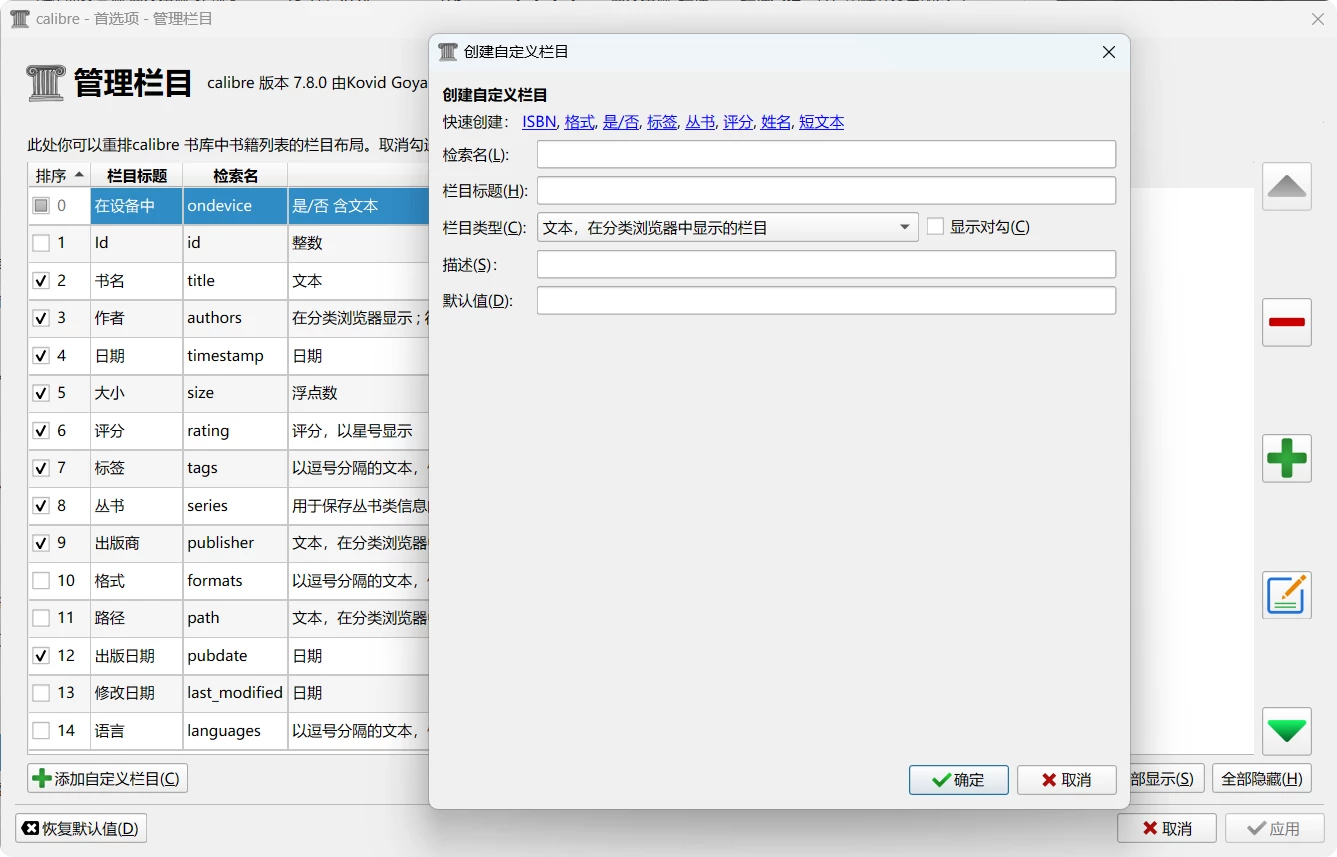
Task: Click the 检索名 column header
Action: [235, 175]
